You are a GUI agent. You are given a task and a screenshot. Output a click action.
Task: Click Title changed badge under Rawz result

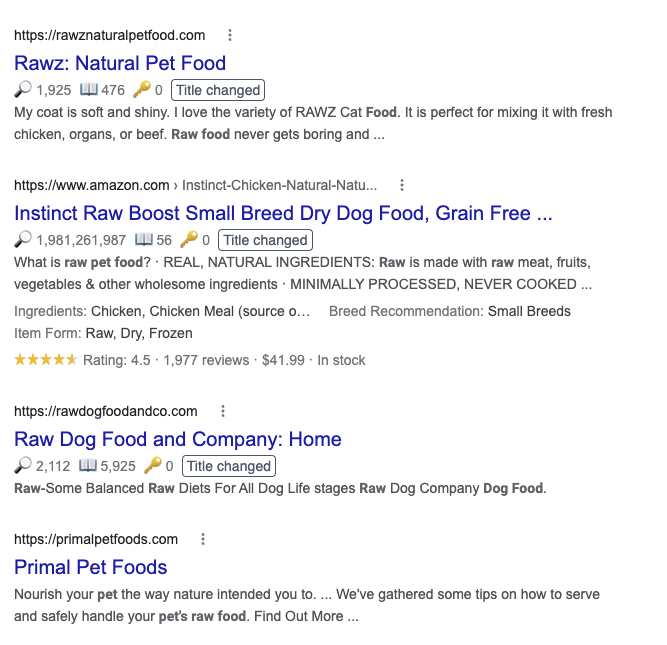(x=217, y=90)
